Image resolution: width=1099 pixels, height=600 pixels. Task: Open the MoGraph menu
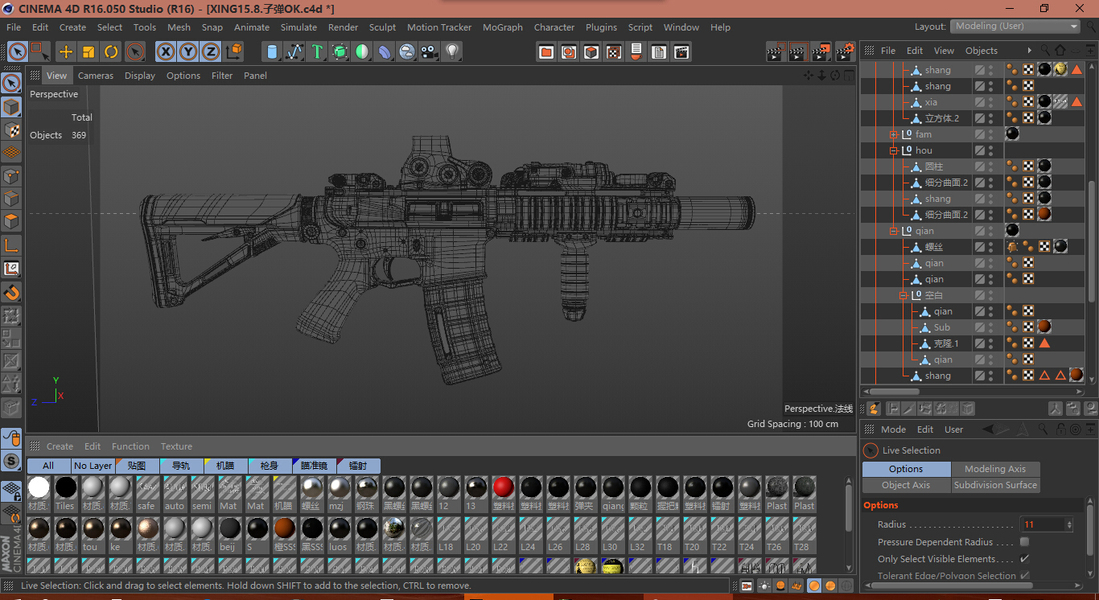pos(503,27)
